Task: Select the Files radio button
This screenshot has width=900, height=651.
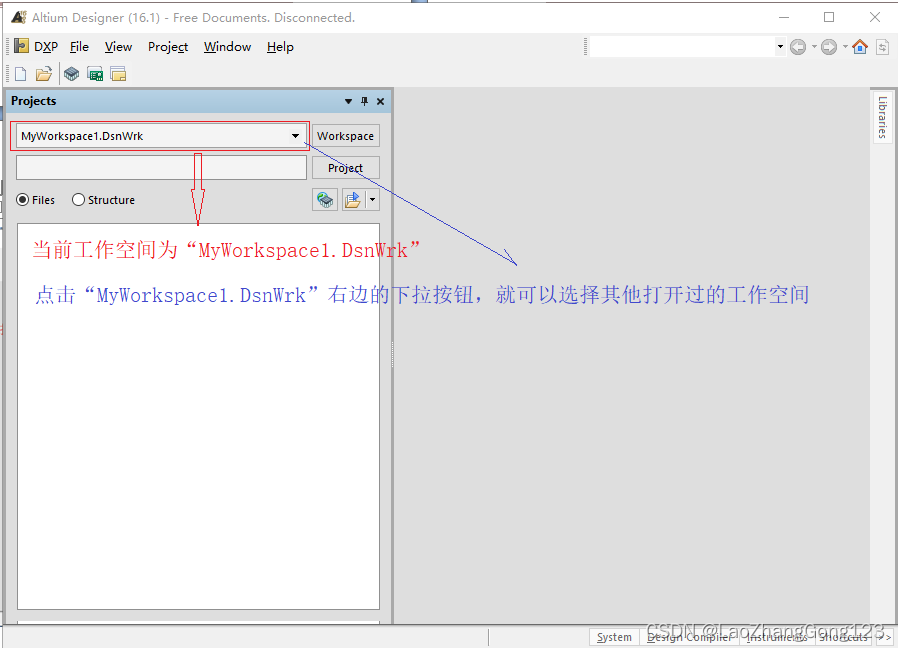Action: pos(23,200)
